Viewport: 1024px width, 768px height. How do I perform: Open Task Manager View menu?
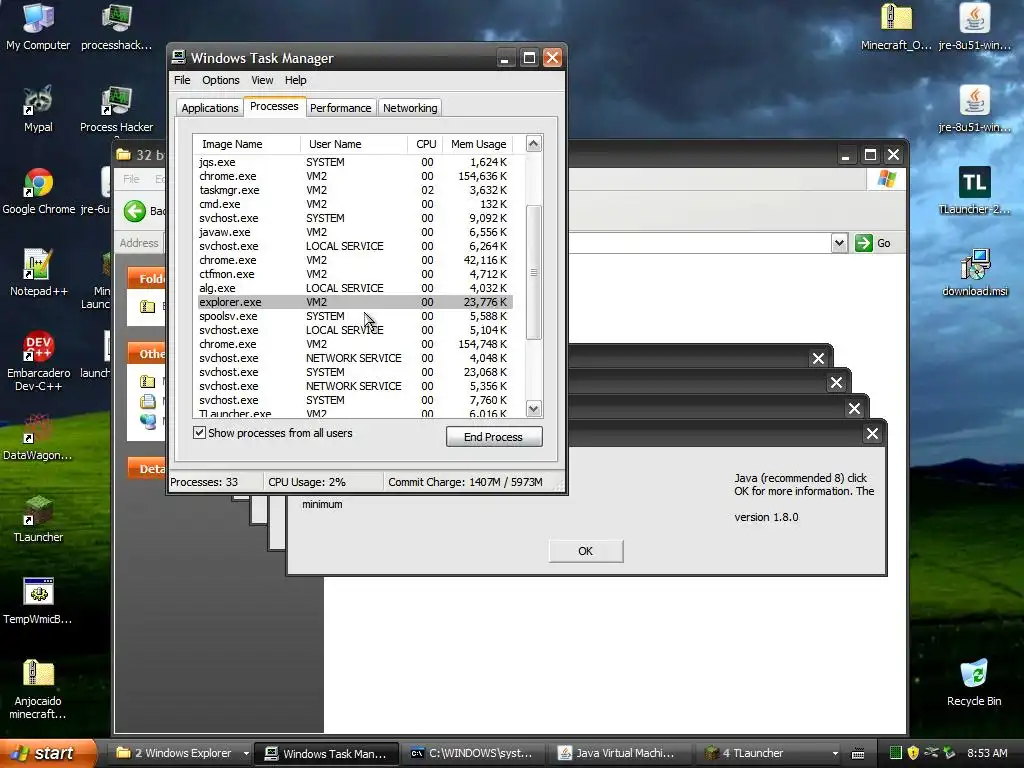click(x=262, y=80)
